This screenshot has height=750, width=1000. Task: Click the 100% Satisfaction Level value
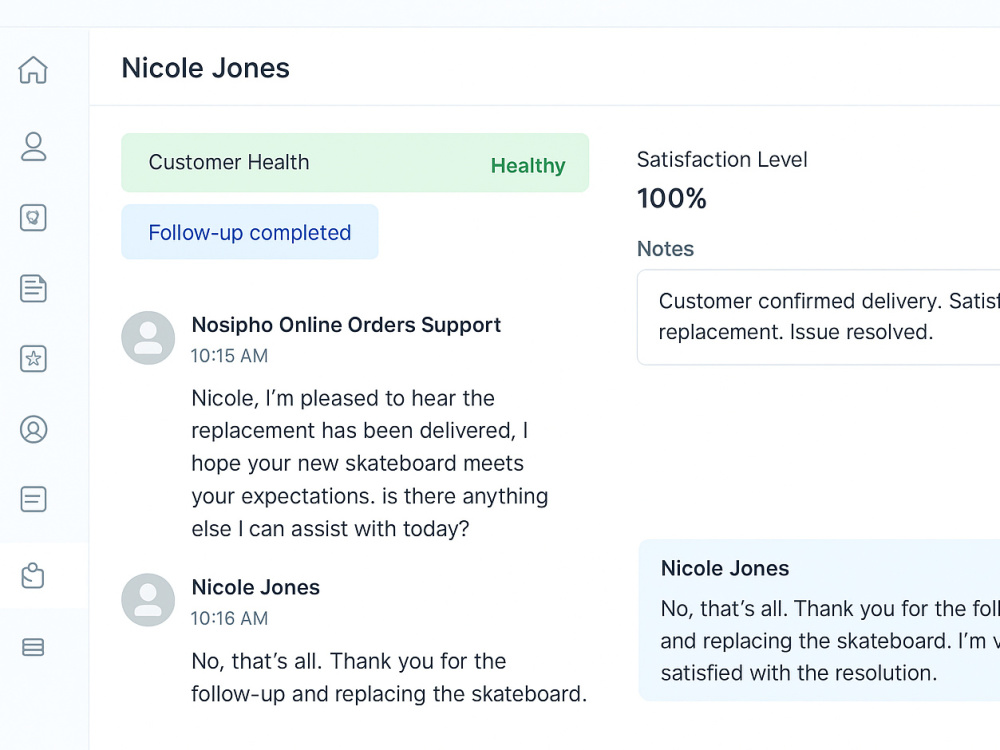point(672,198)
